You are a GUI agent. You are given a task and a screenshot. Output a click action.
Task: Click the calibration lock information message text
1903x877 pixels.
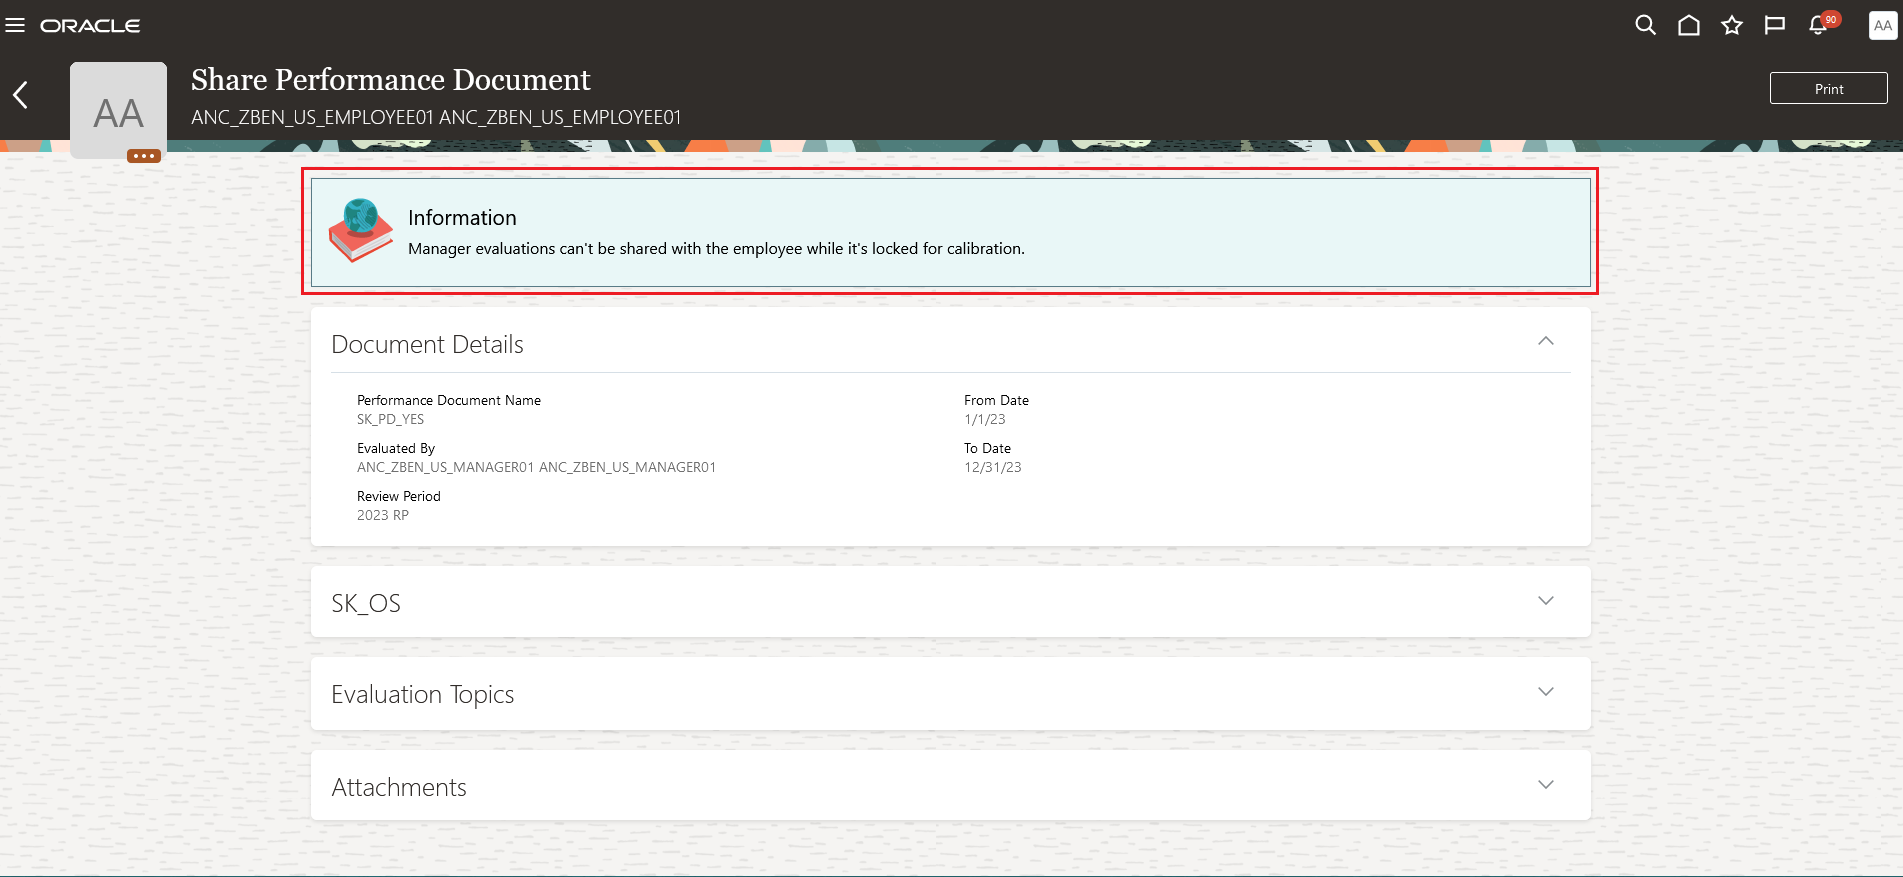(x=716, y=248)
